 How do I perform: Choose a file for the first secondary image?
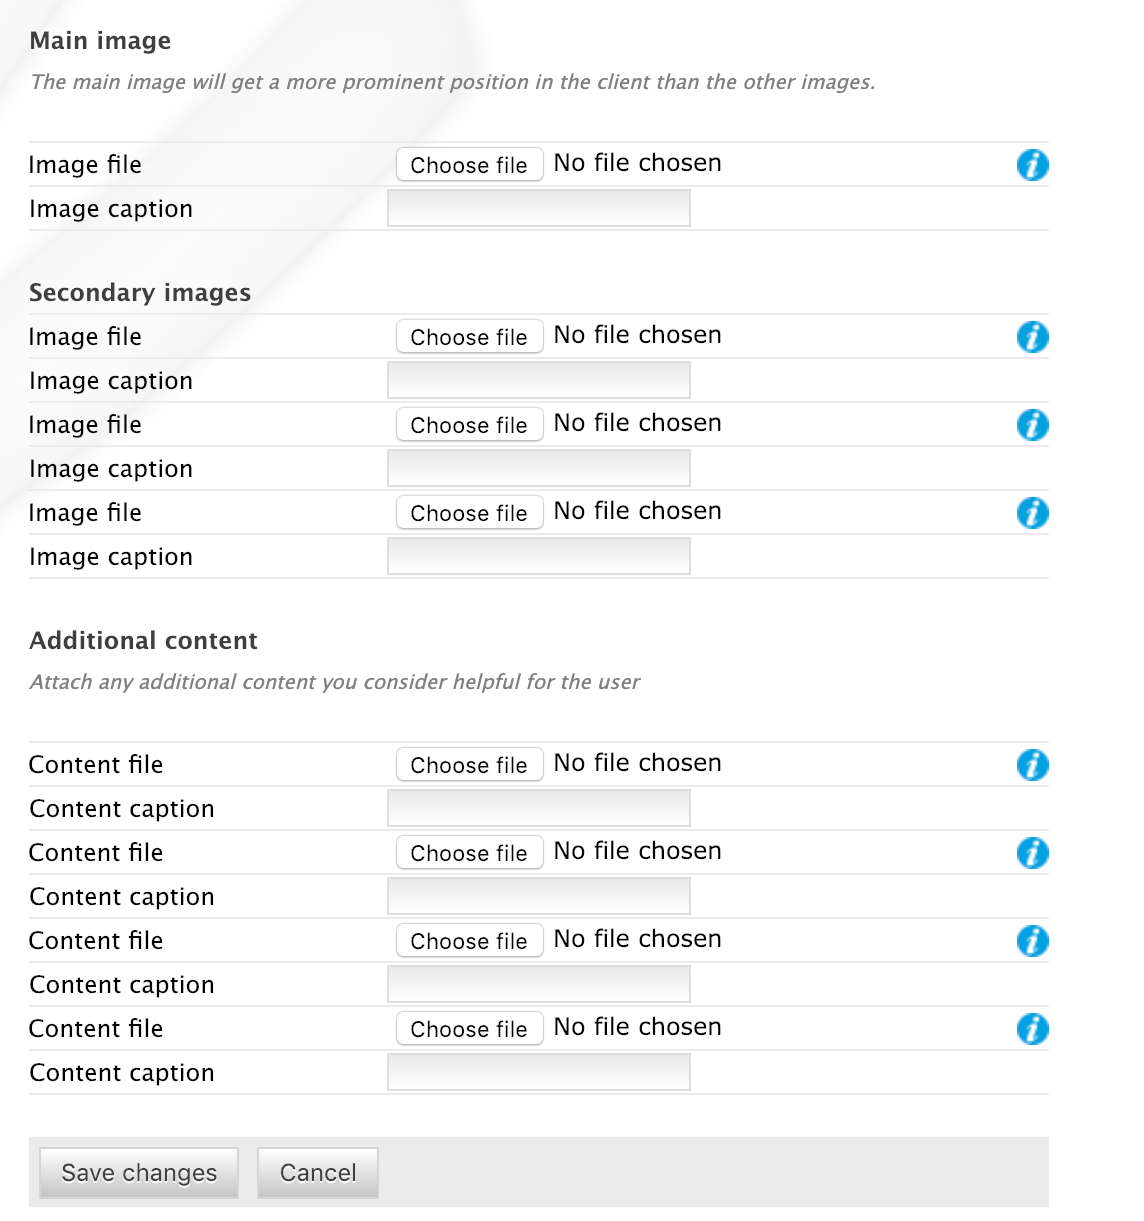tap(469, 337)
